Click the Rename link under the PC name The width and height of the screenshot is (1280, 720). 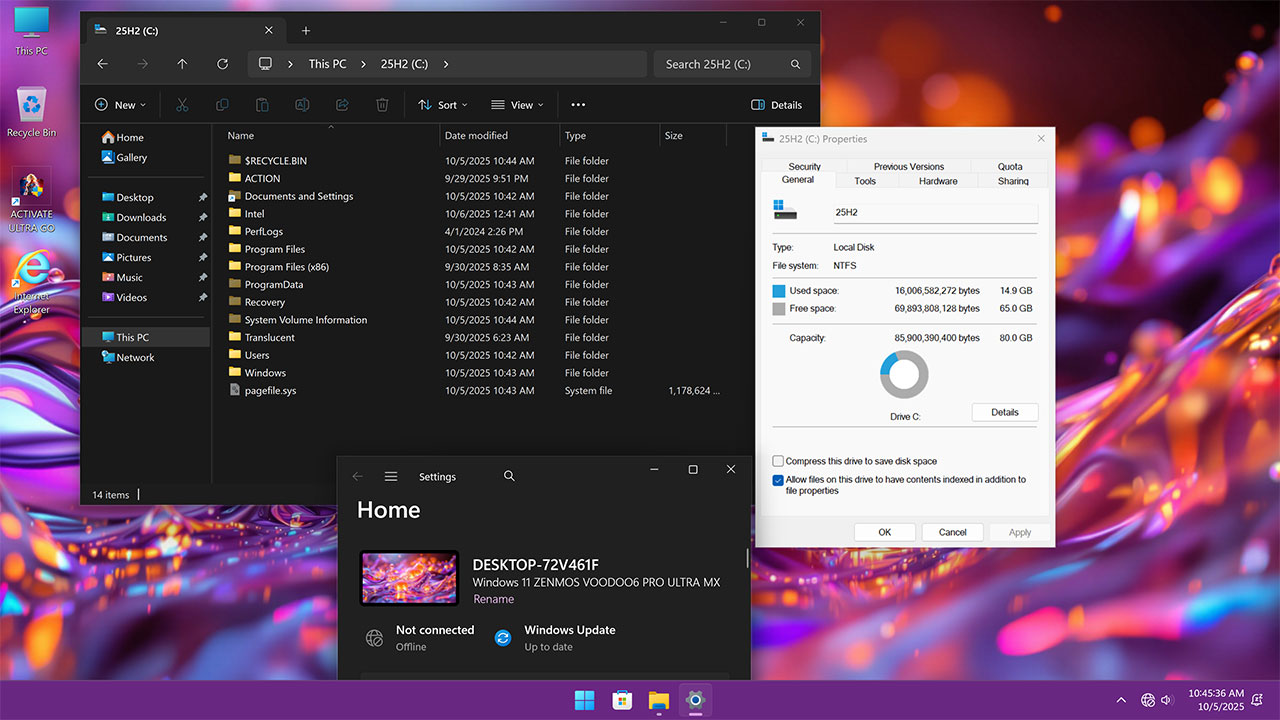494,599
